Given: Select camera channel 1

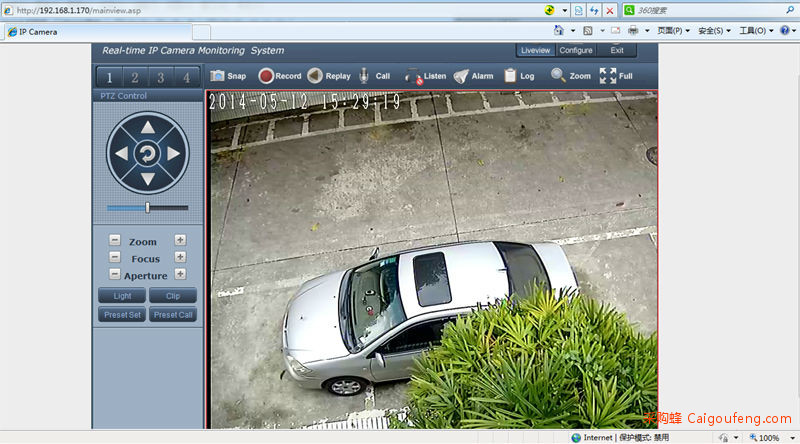Looking at the screenshot, I should click(109, 78).
